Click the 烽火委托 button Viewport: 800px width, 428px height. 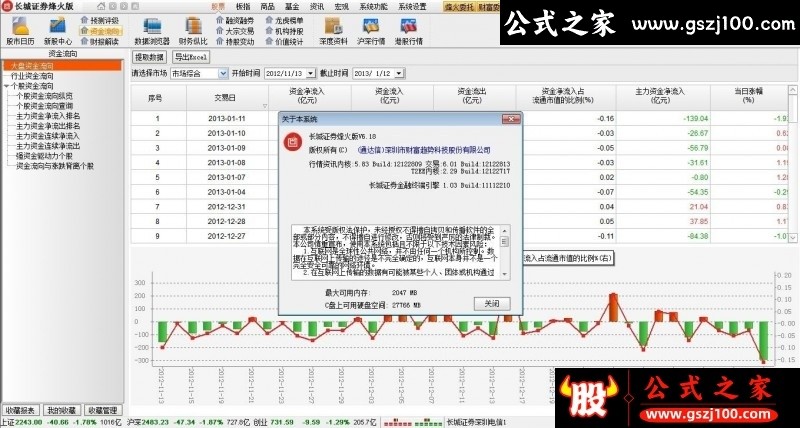(459, 7)
